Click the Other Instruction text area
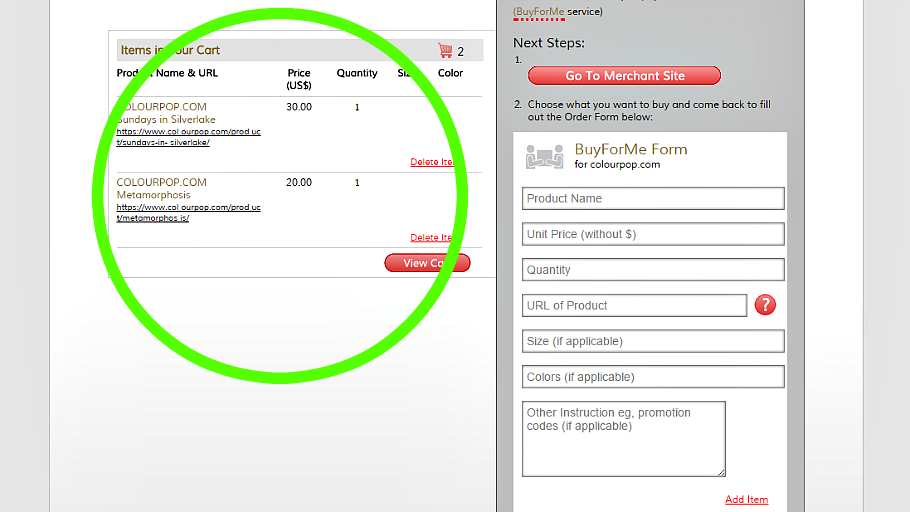 pos(623,439)
